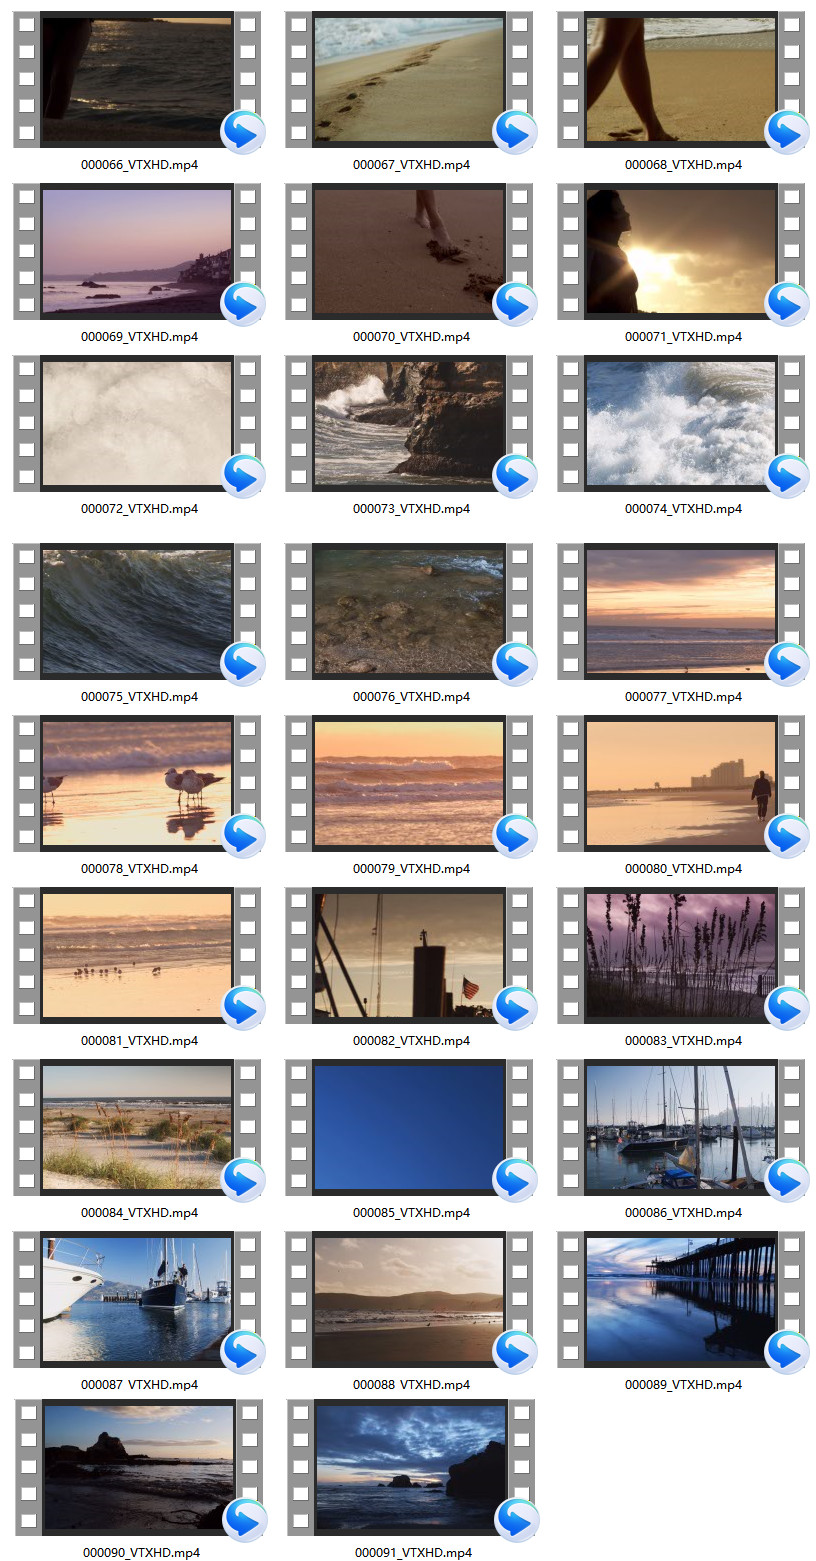
Task: Click the blue play badge on 000069_VTXHD.mp4
Action: coord(243,304)
